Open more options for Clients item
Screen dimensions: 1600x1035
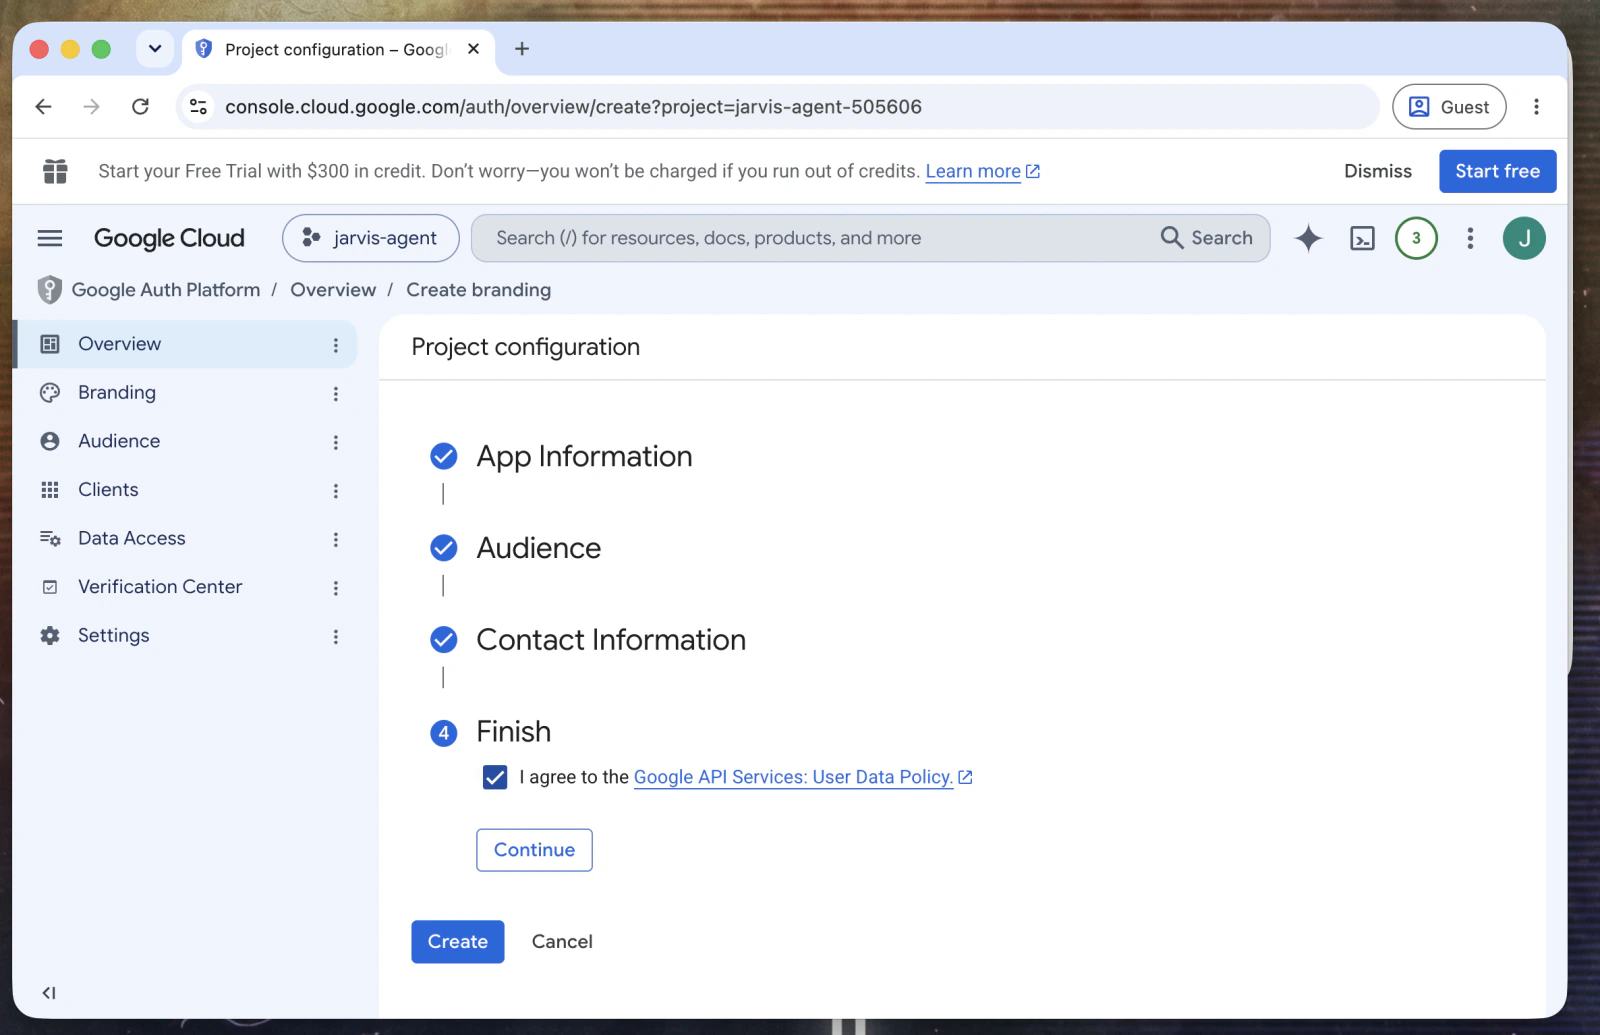tap(336, 491)
